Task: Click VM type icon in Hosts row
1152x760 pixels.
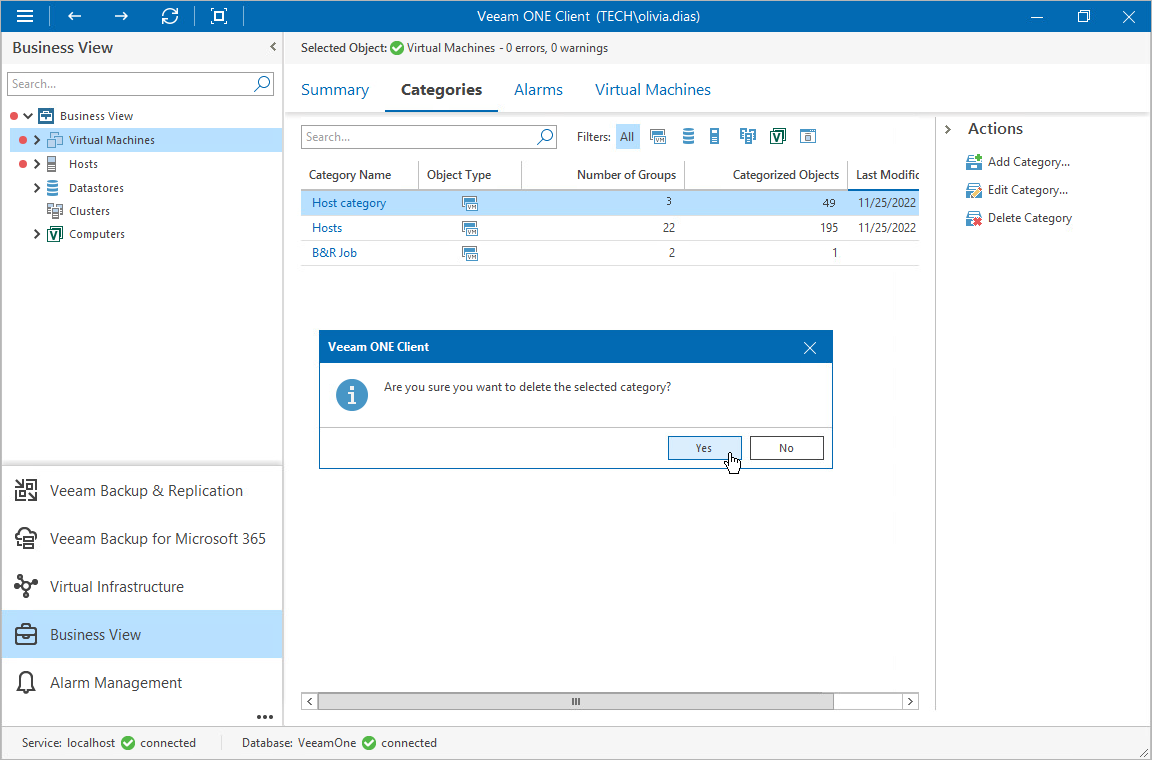Action: [x=469, y=228]
